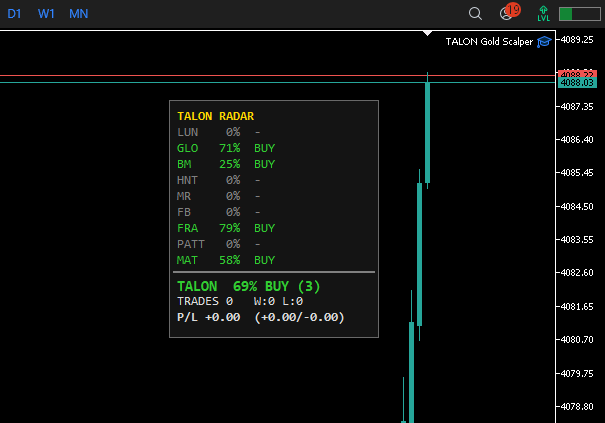Select the HNT 0% row
Image resolution: width=605 pixels, height=423 pixels.
(x=219, y=180)
